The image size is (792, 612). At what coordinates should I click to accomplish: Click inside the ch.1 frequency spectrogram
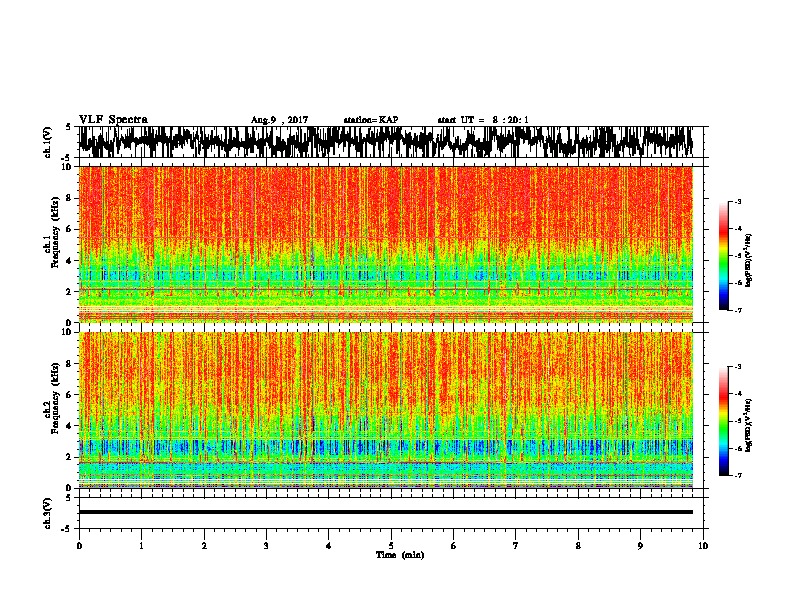coord(386,244)
